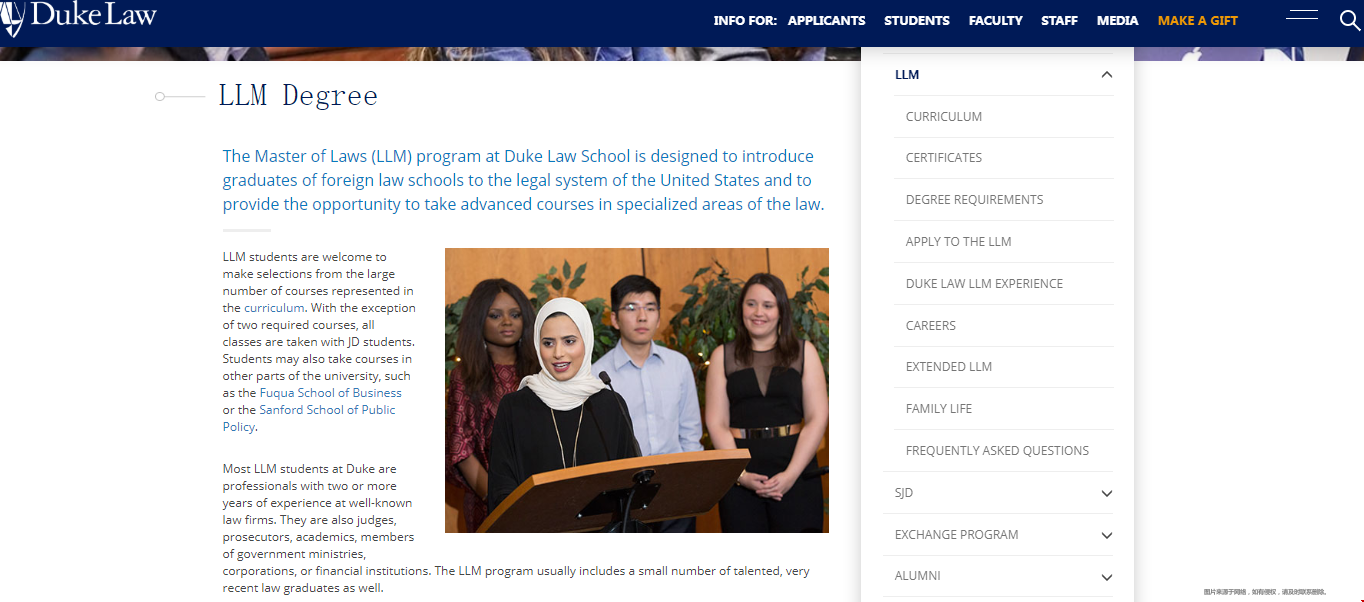Open the Students info page

[x=917, y=21]
